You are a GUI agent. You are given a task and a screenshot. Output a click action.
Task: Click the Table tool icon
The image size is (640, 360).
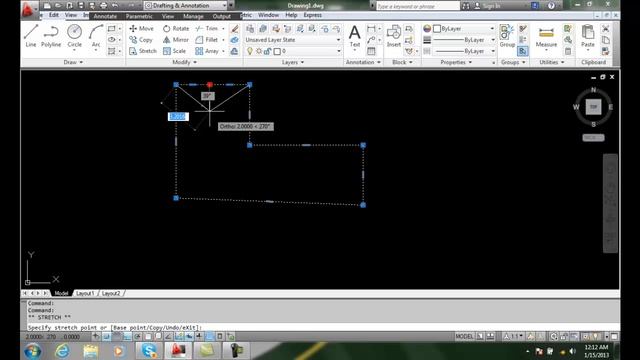click(371, 51)
